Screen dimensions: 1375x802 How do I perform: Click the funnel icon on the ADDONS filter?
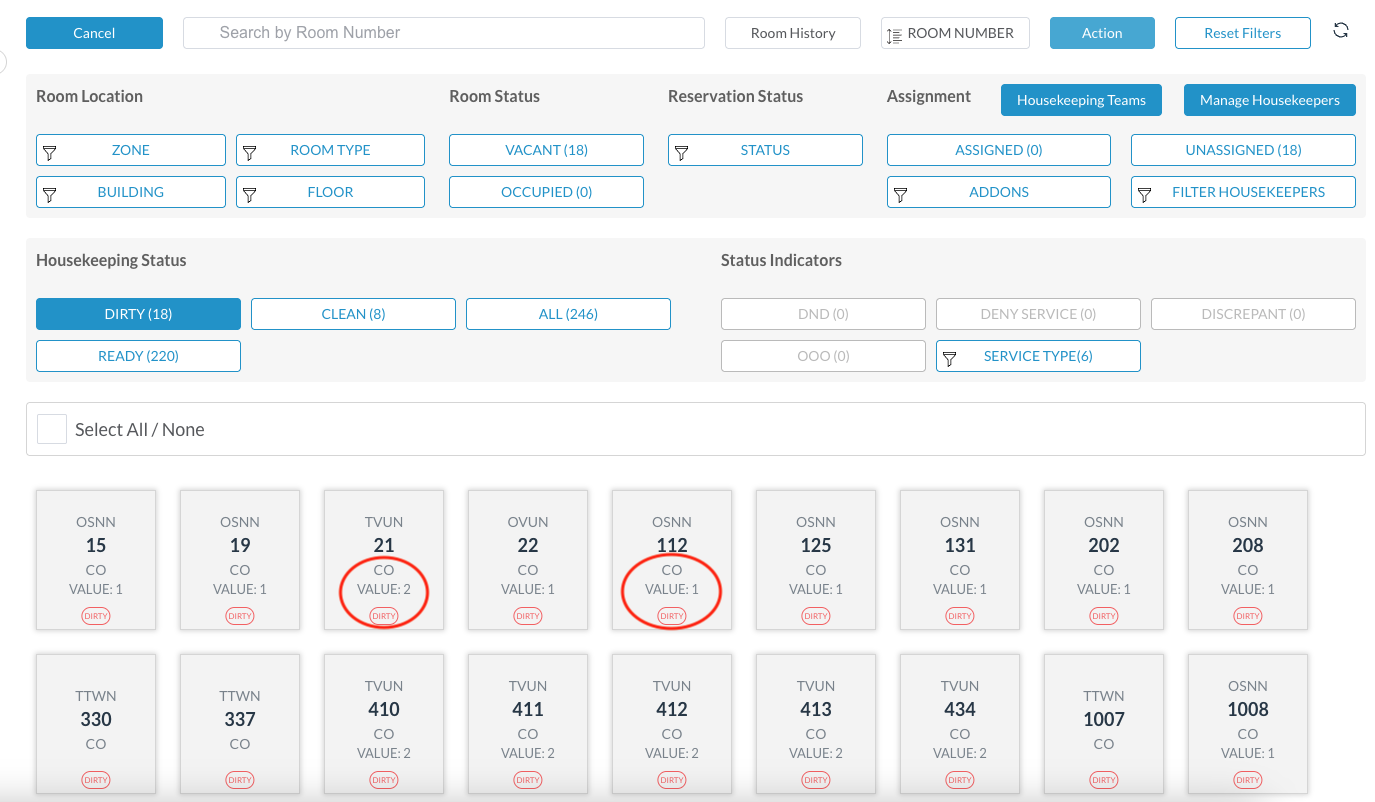902,192
